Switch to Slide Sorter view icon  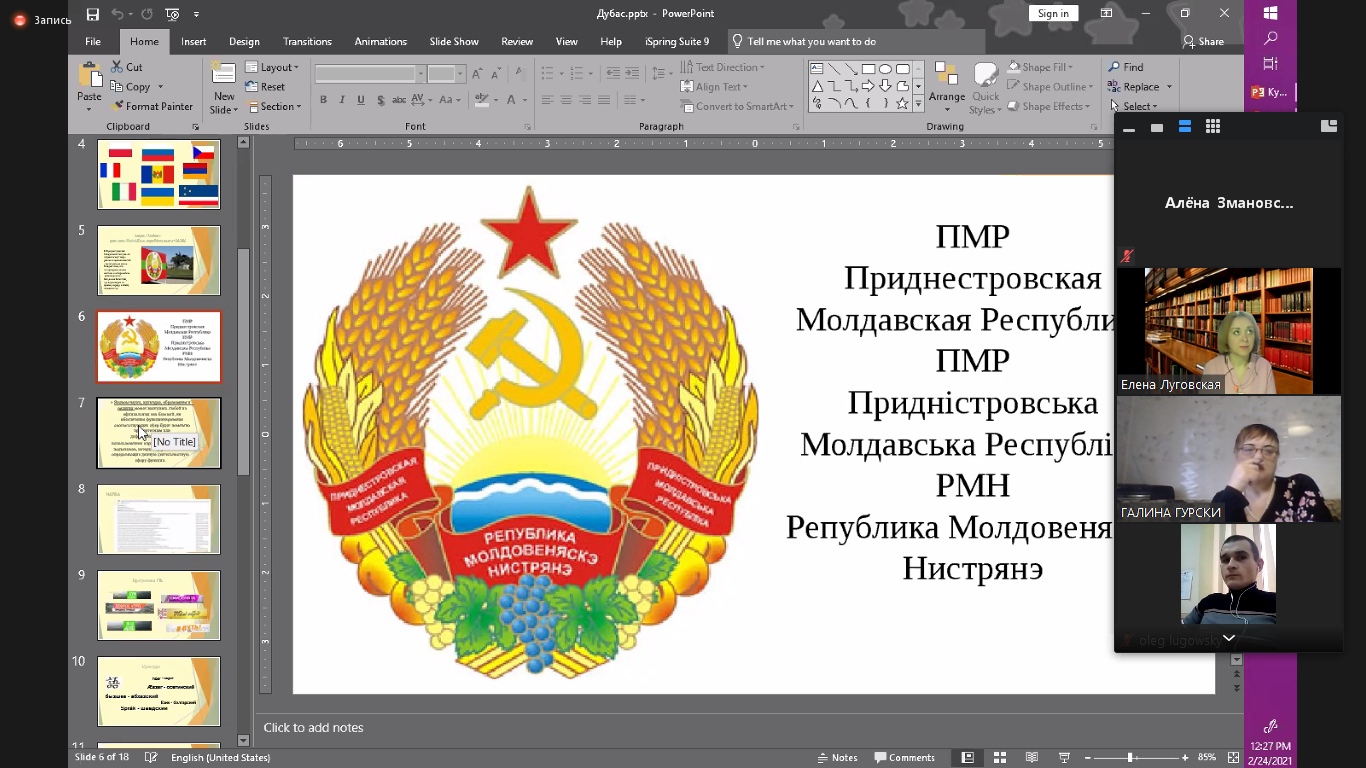(999, 758)
